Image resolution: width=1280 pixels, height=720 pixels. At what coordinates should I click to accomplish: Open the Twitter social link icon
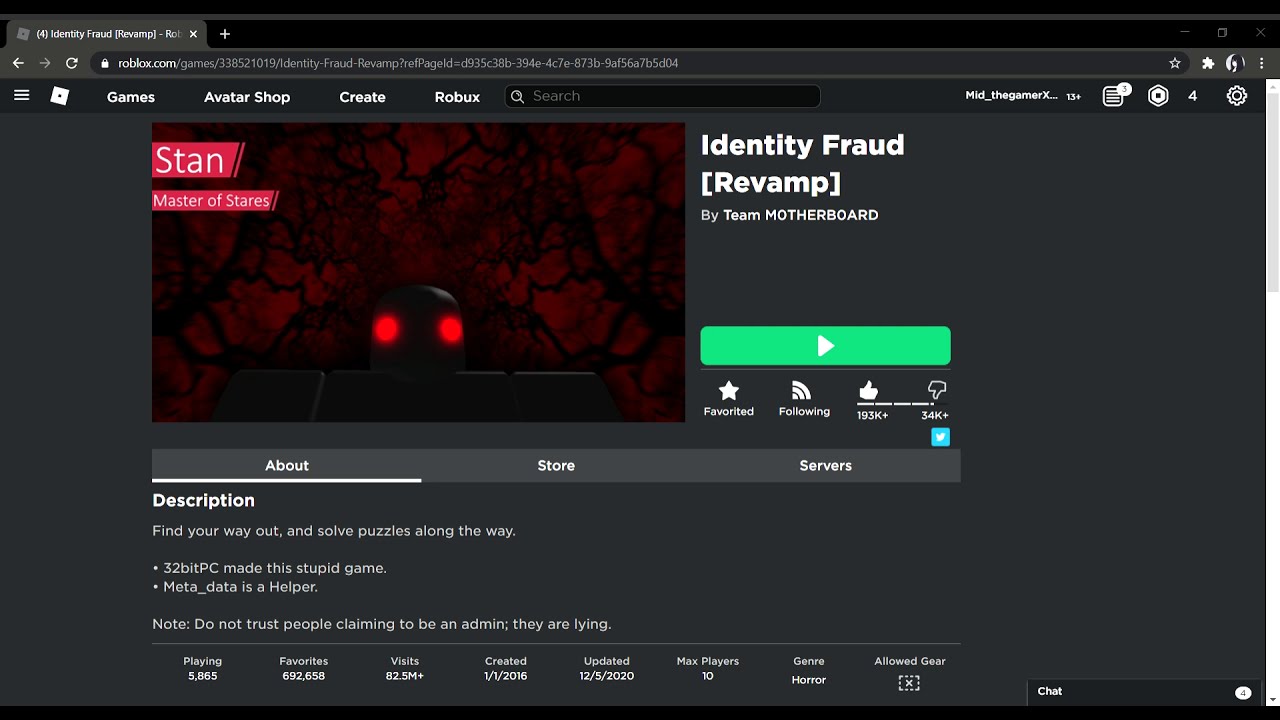(940, 437)
